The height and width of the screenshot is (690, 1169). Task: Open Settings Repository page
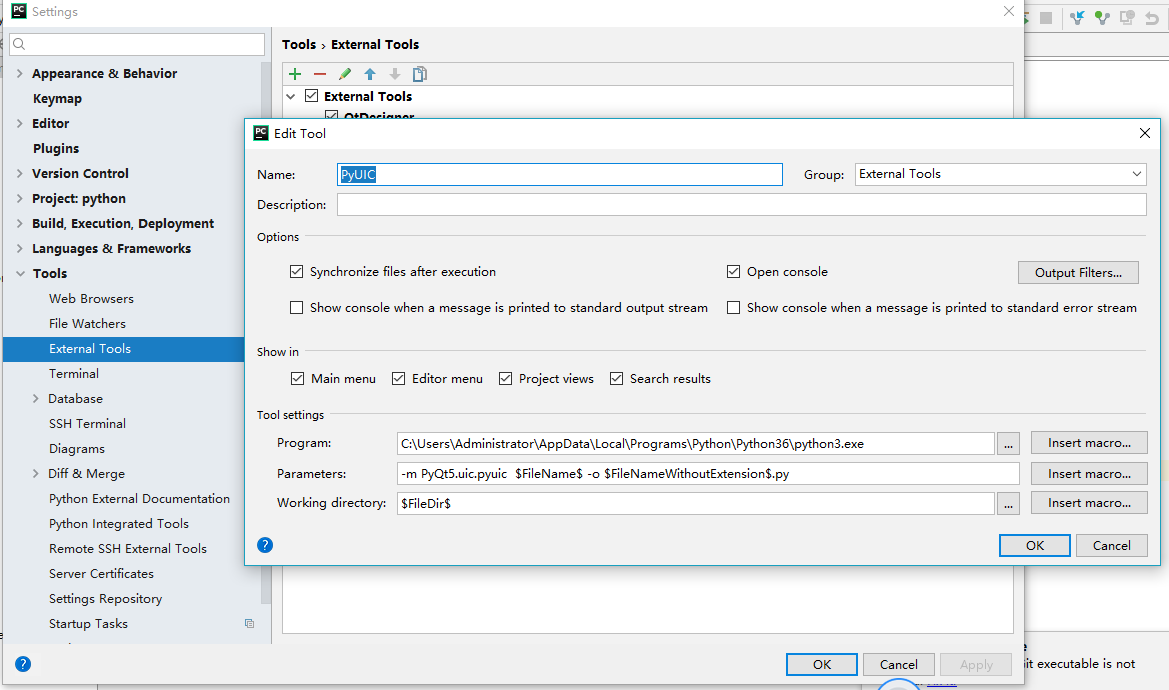105,598
